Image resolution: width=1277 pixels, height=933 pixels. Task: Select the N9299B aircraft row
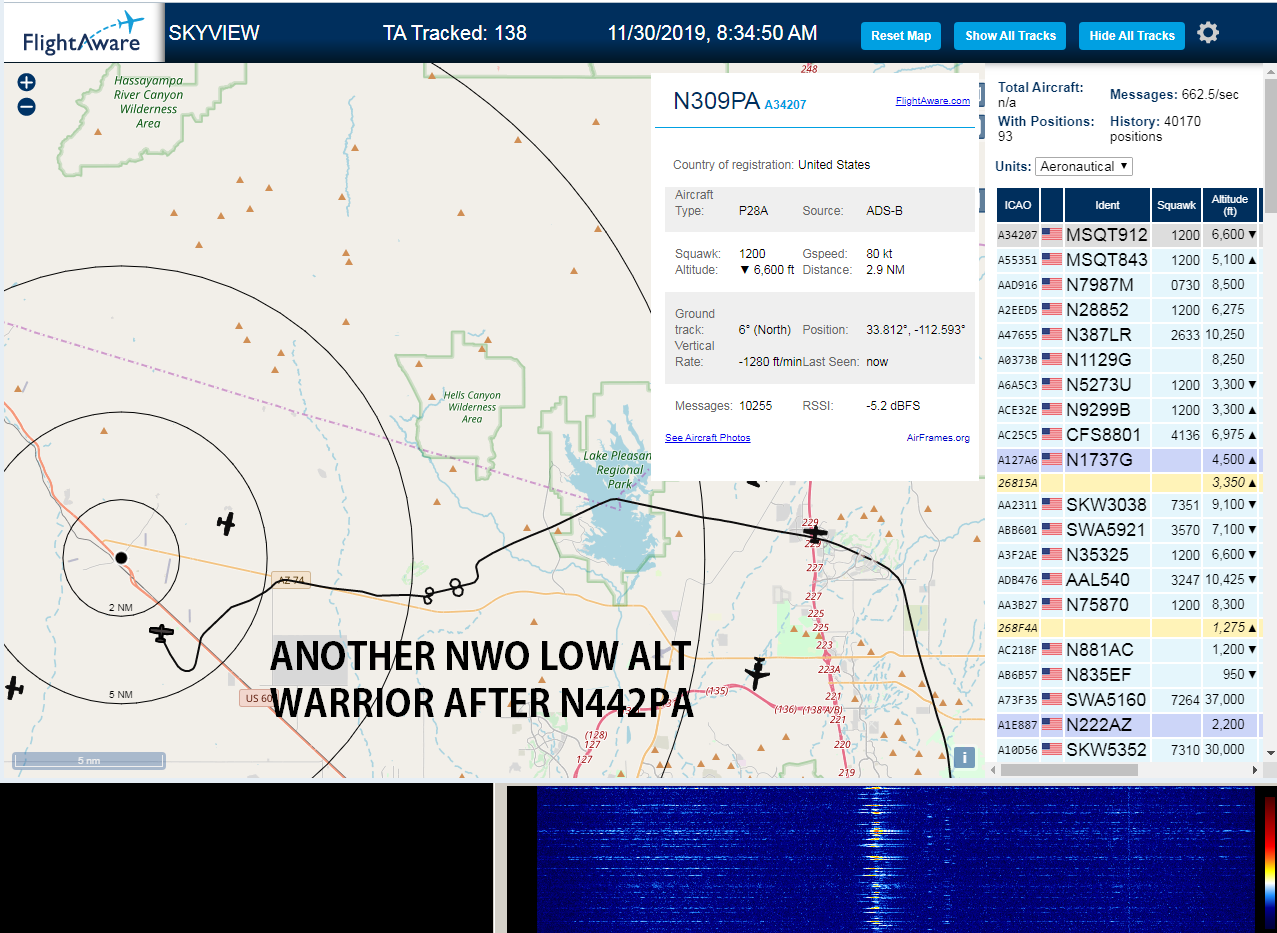pos(1128,409)
